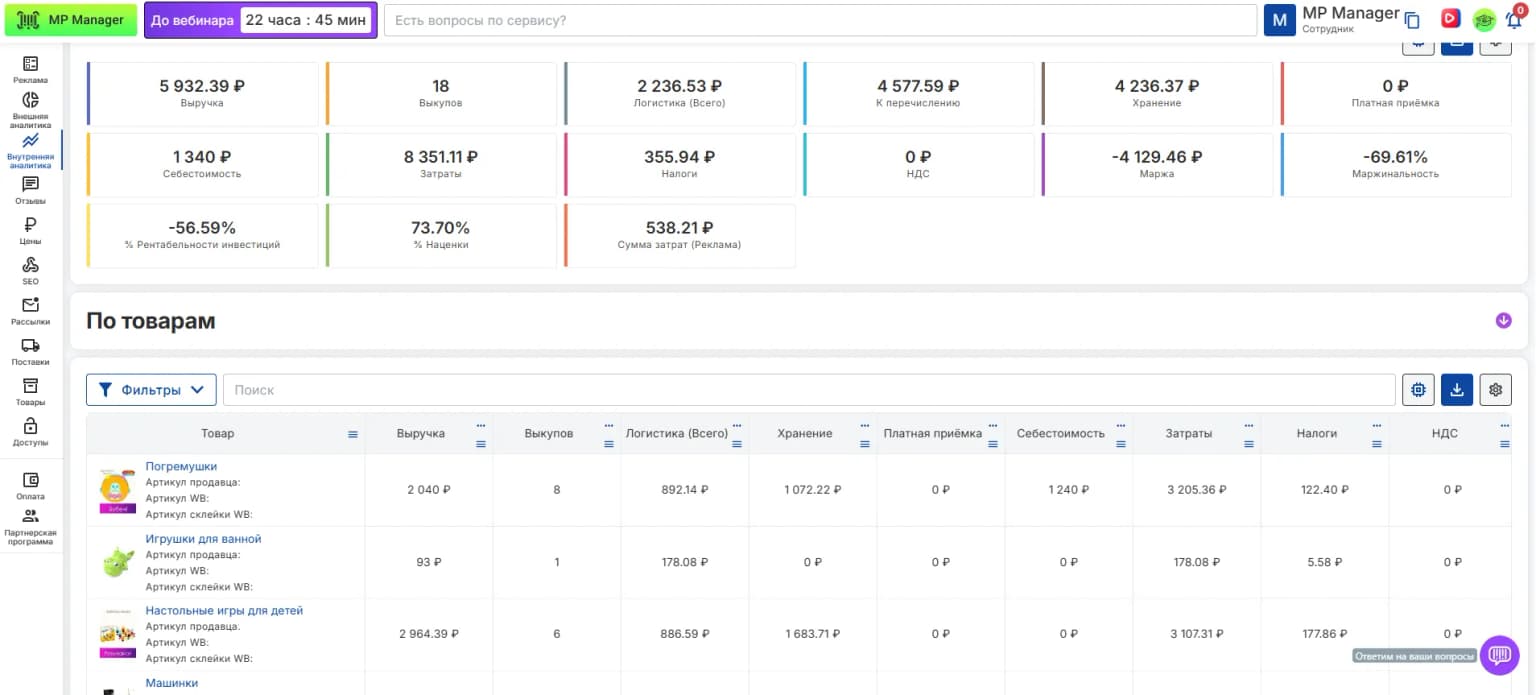The image size is (1536, 695).
Task: Click the Выручка 5 932.39 ₽ card
Action: coord(202,94)
